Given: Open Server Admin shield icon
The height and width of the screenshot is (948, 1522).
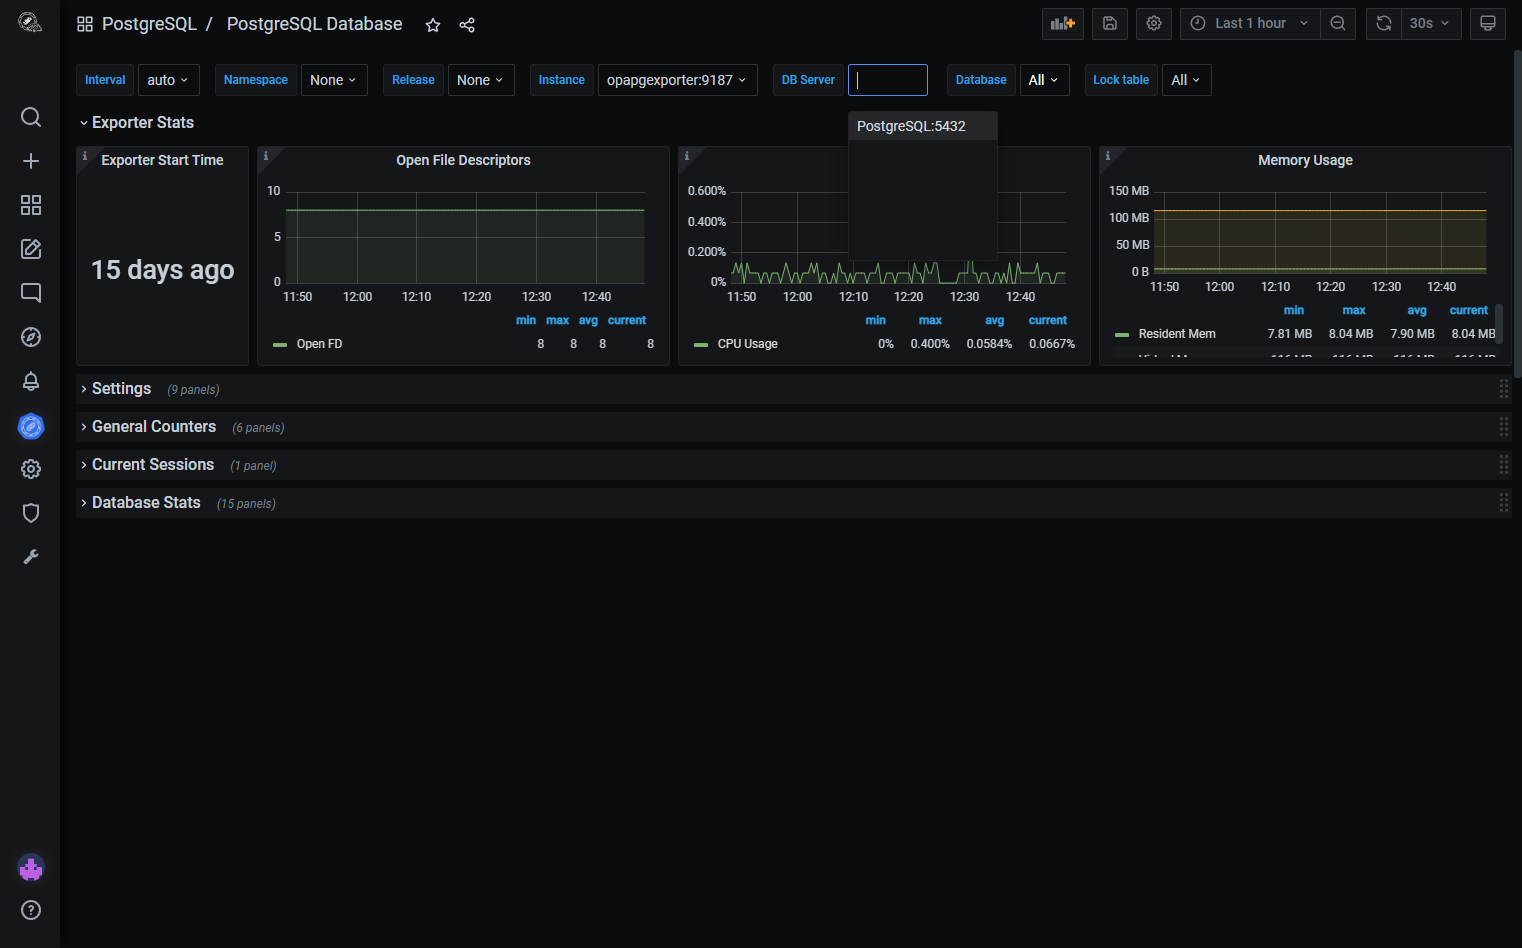Looking at the screenshot, I should pyautogui.click(x=31, y=513).
